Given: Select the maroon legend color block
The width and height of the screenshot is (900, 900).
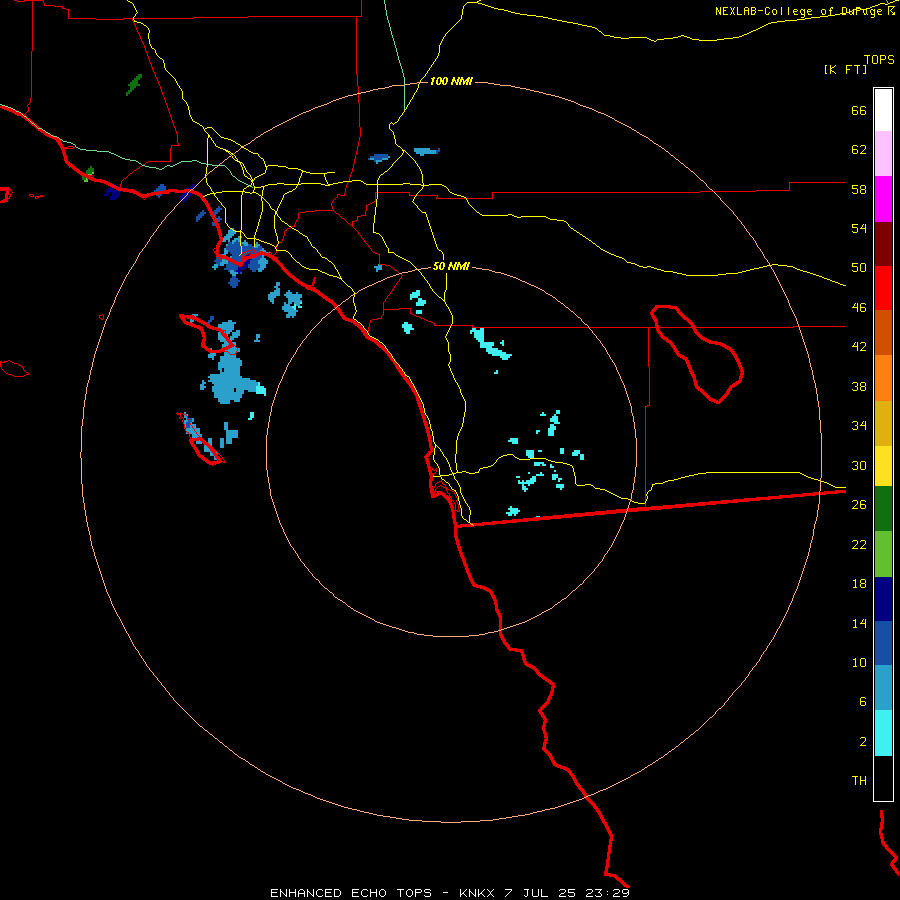Looking at the screenshot, I should [x=883, y=244].
